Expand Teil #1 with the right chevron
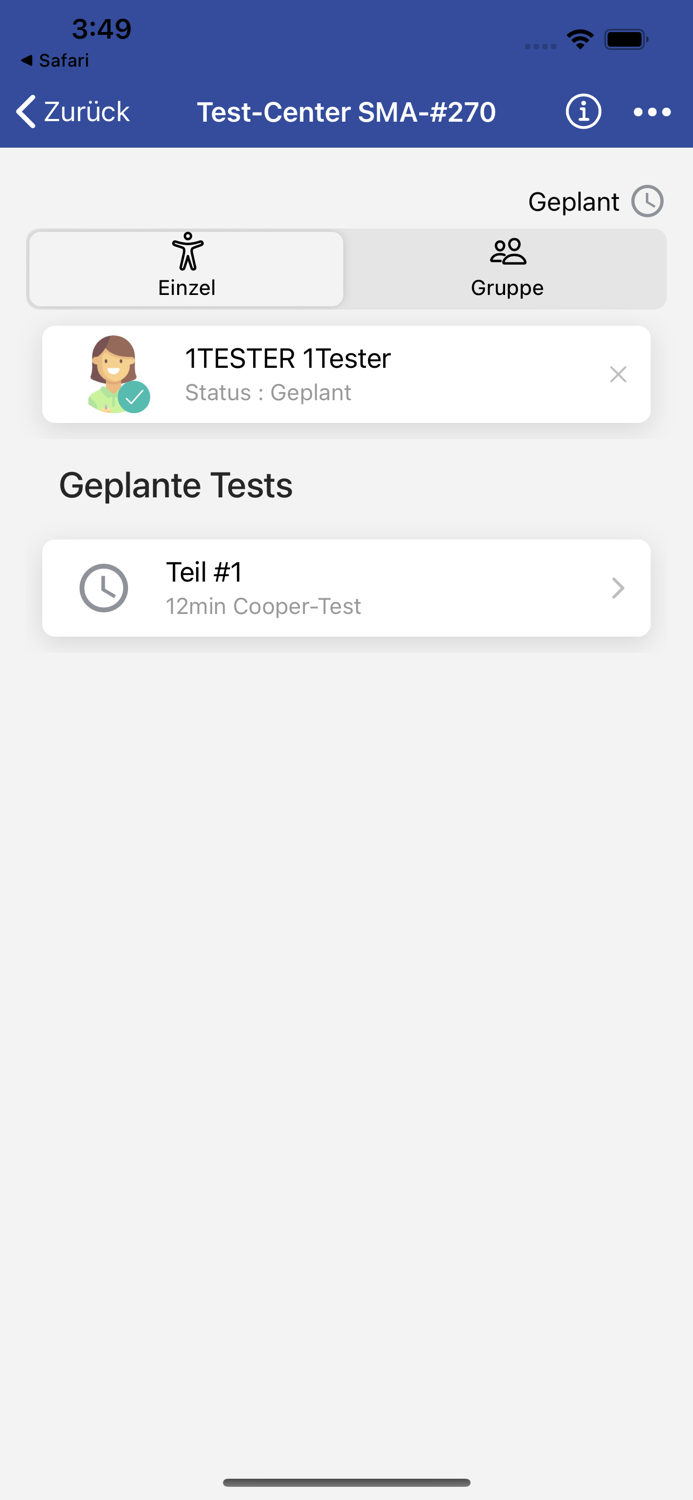Viewport: 693px width, 1500px height. (x=618, y=588)
